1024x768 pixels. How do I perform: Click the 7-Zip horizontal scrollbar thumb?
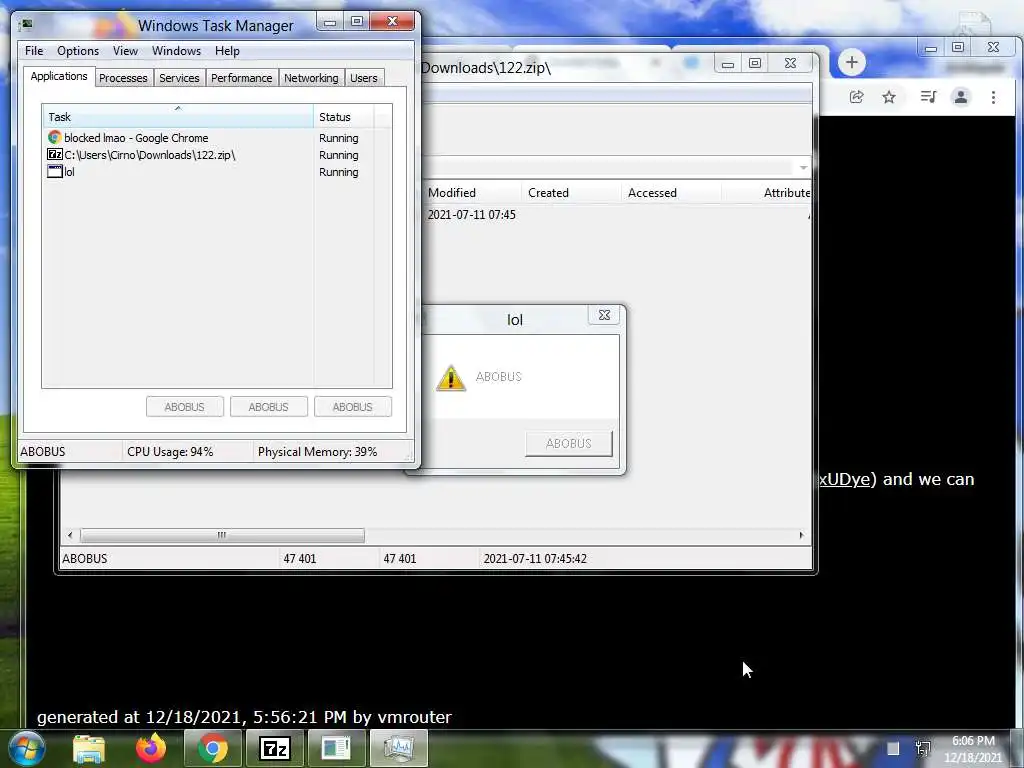[222, 536]
